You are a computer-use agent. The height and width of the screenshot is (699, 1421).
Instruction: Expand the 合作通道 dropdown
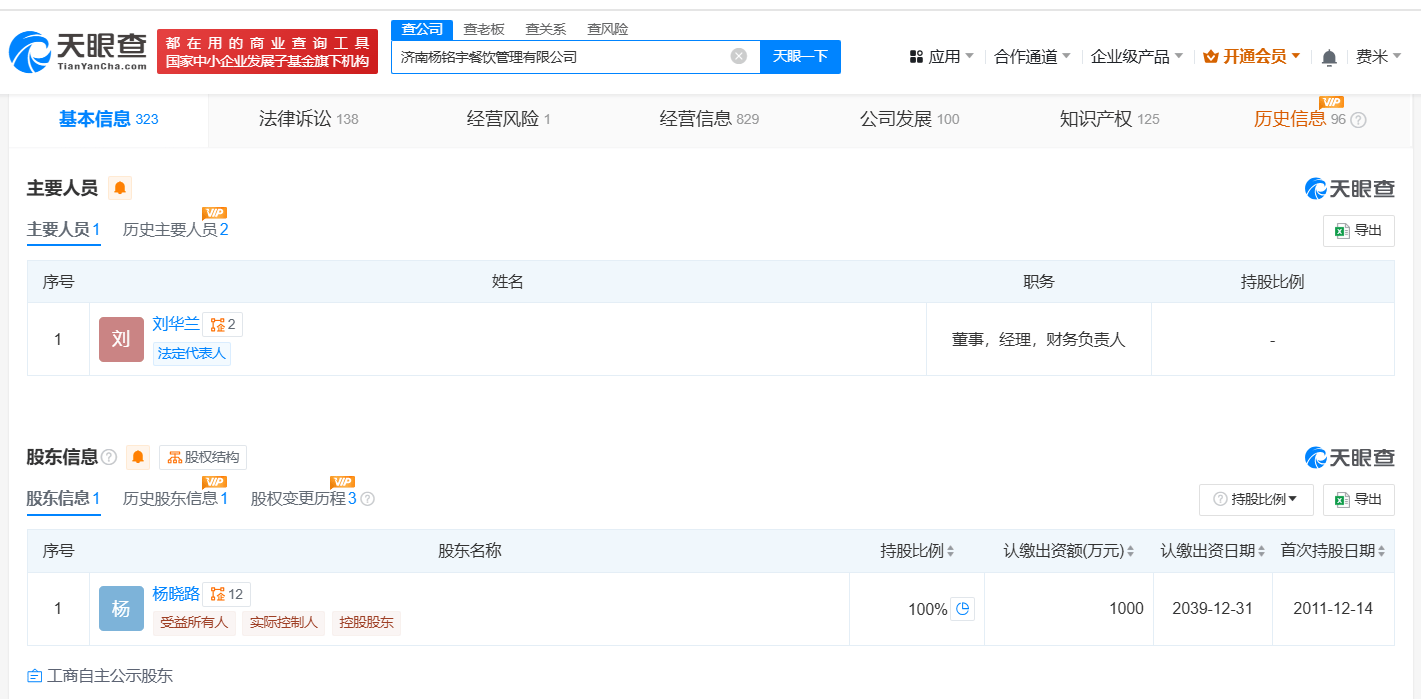tap(1032, 57)
